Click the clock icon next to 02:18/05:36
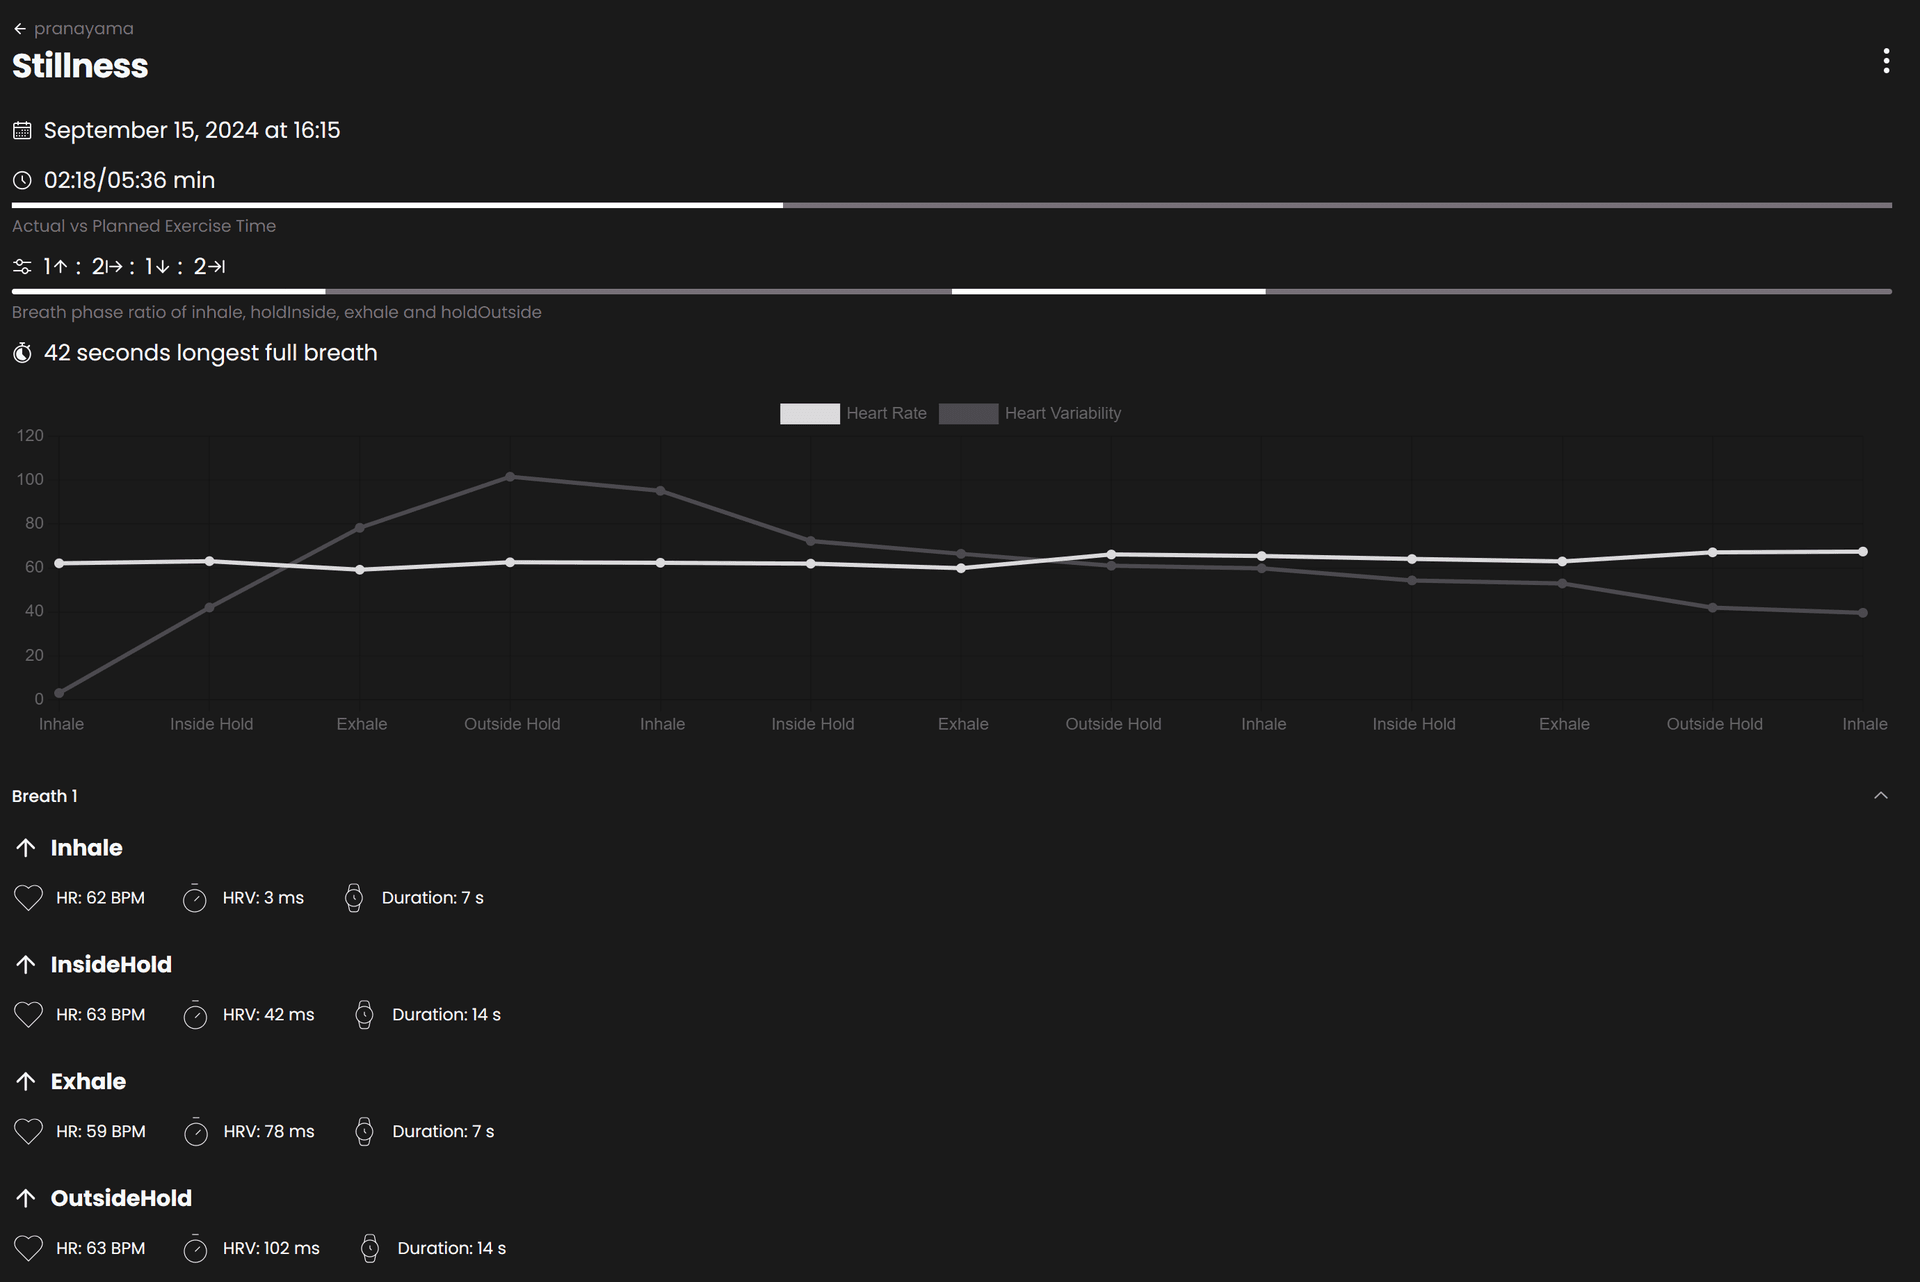The height and width of the screenshot is (1282, 1920). [22, 181]
